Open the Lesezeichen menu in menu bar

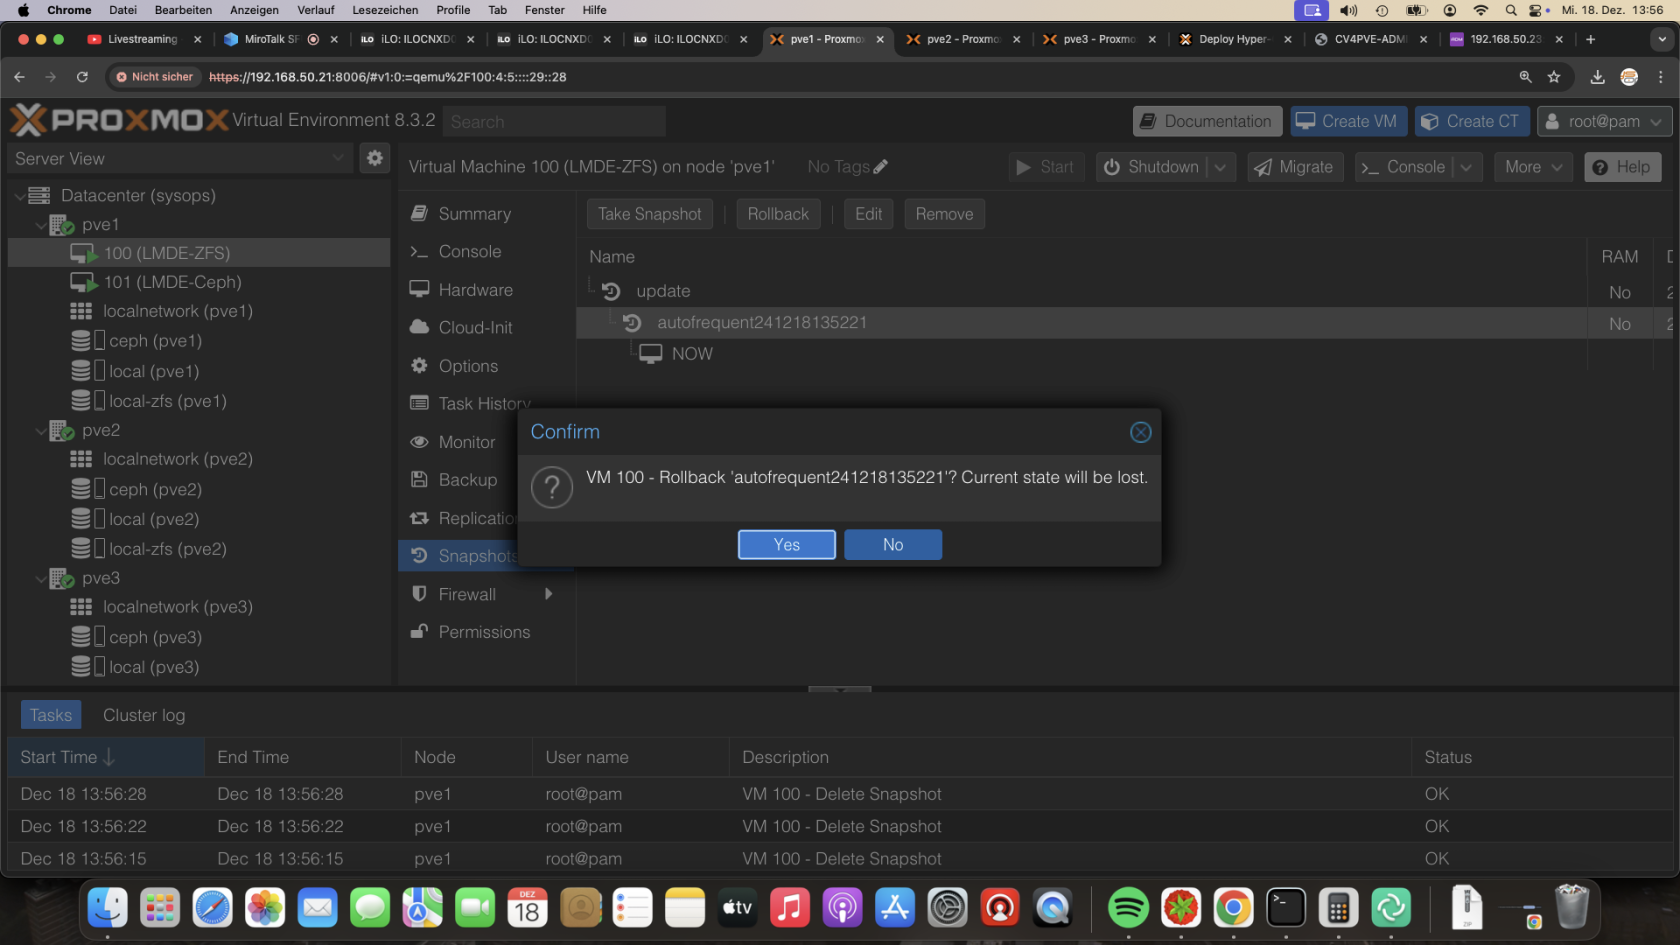385,10
